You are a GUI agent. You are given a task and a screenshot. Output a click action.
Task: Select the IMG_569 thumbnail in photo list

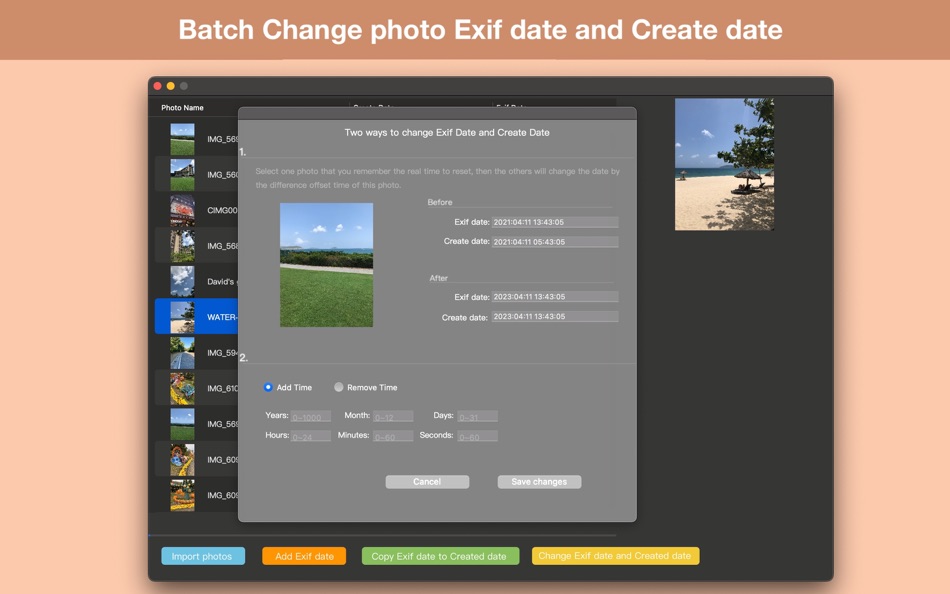[x=183, y=138]
